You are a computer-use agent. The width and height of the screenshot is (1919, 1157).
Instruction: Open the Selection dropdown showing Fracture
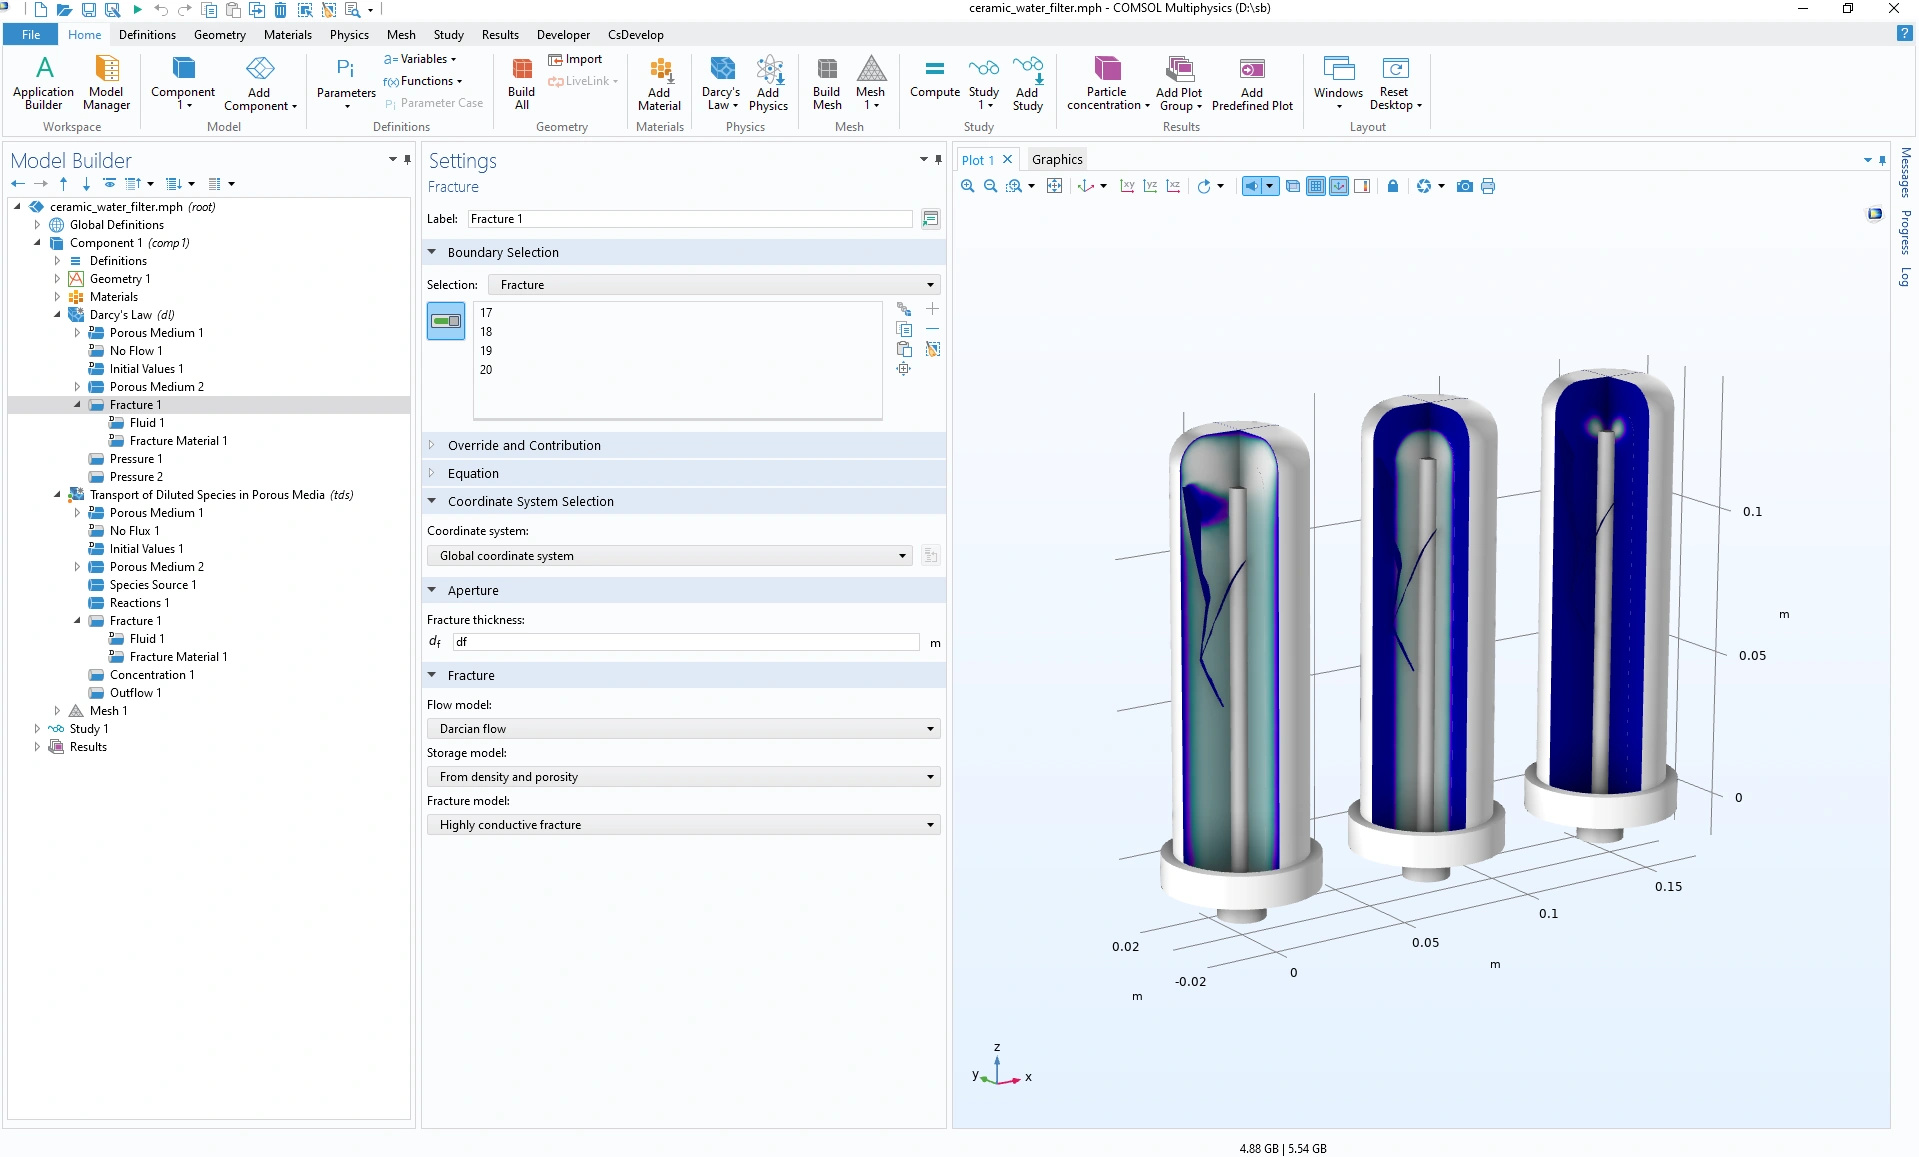point(714,285)
